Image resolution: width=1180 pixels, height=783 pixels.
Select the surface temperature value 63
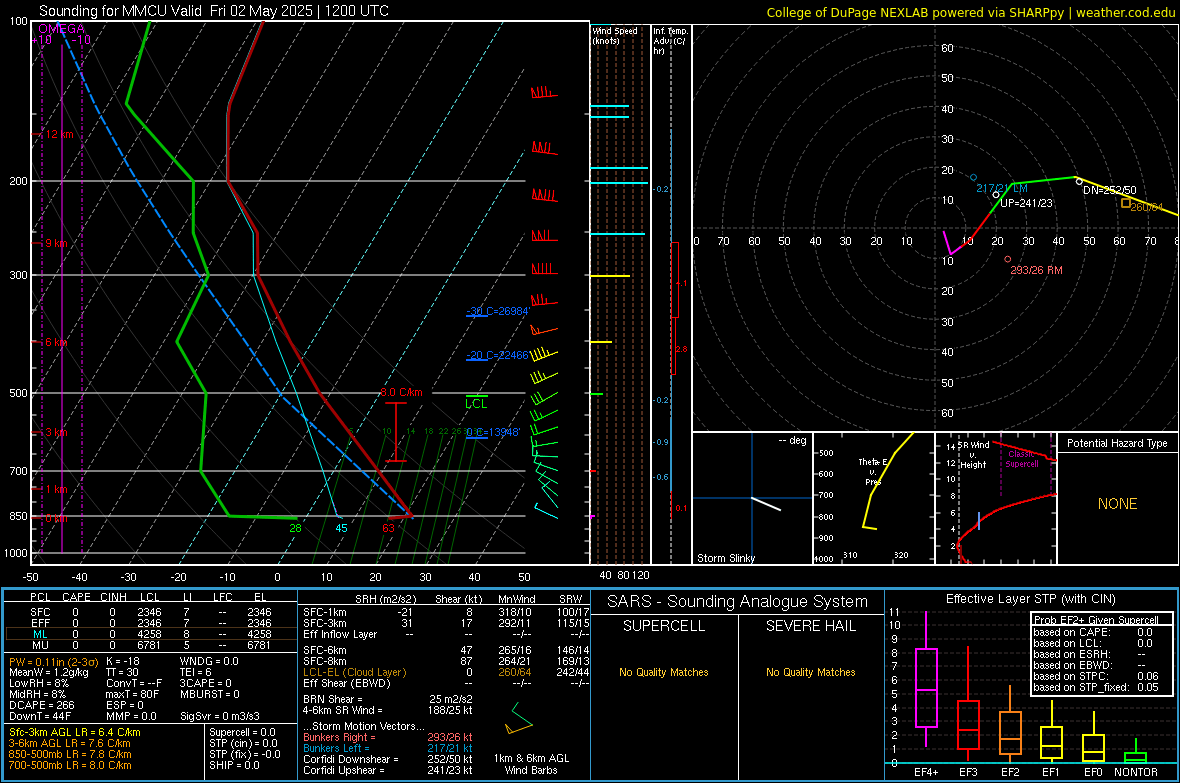[x=388, y=528]
